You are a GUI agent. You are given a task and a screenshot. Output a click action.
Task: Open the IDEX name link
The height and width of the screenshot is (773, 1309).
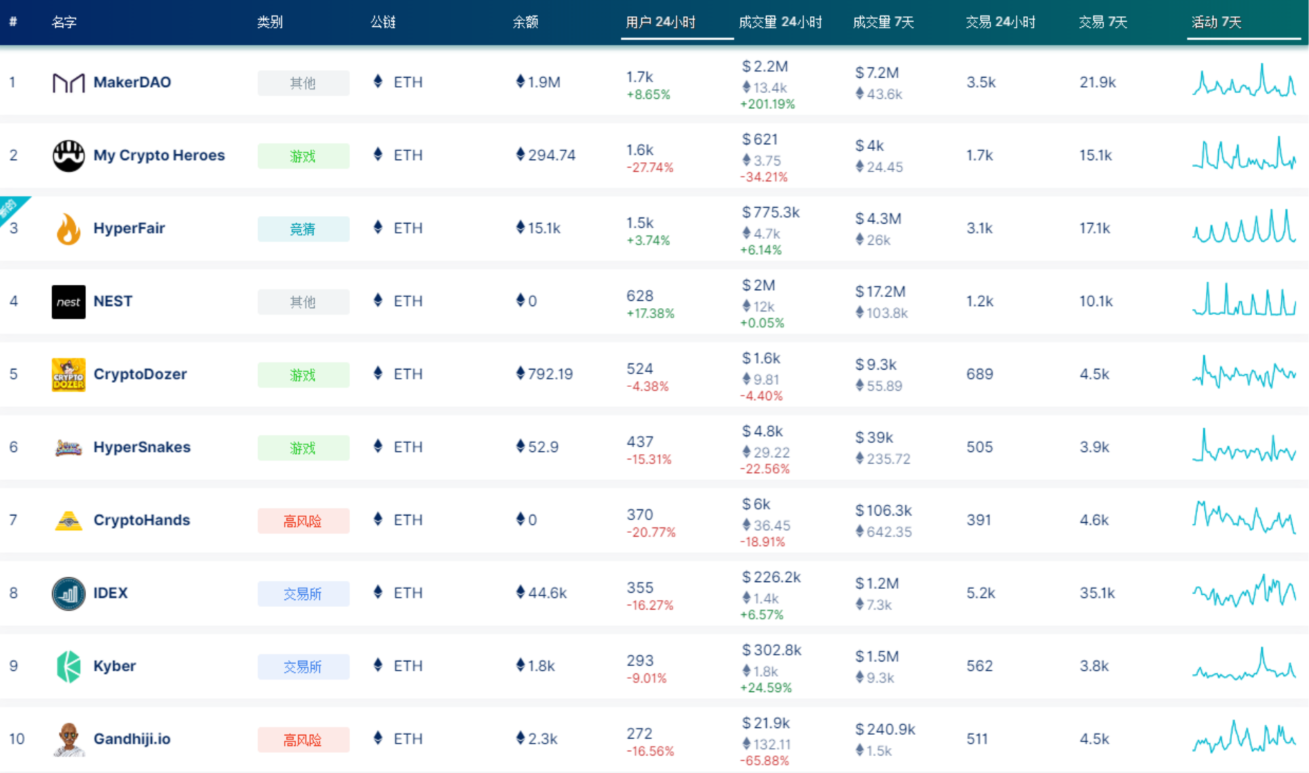[111, 593]
